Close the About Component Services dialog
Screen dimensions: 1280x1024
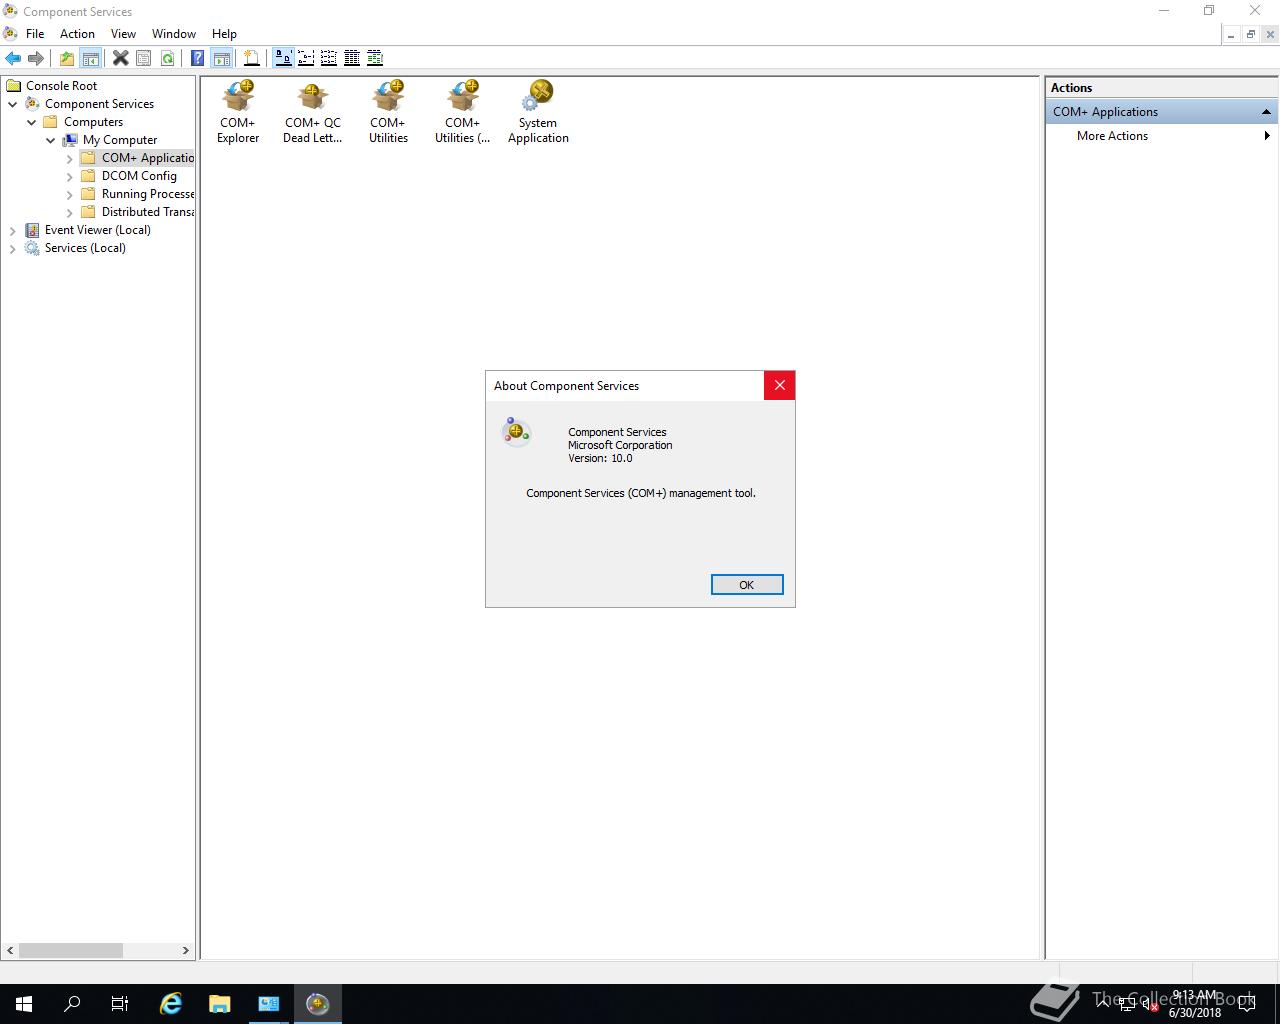click(779, 385)
